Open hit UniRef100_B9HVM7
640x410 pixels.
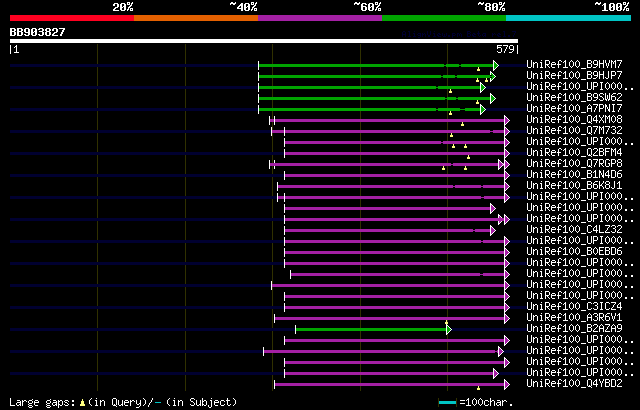pos(574,64)
